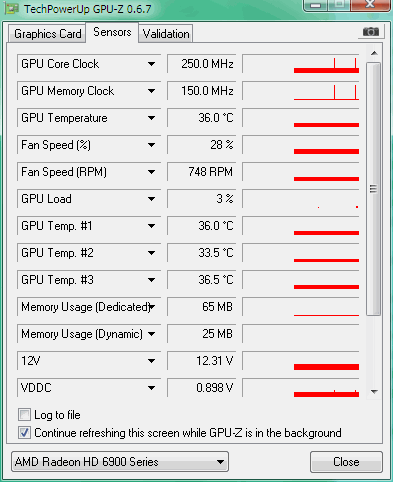393x482 pixels.
Task: Uncheck Continue refreshing in background option
Action: [24, 433]
